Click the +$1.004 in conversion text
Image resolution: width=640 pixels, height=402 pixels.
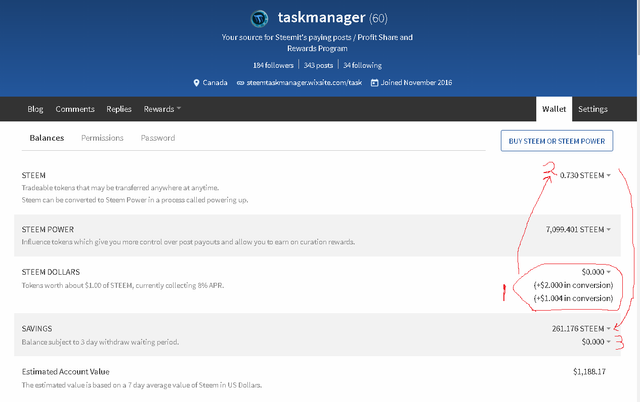tap(573, 298)
